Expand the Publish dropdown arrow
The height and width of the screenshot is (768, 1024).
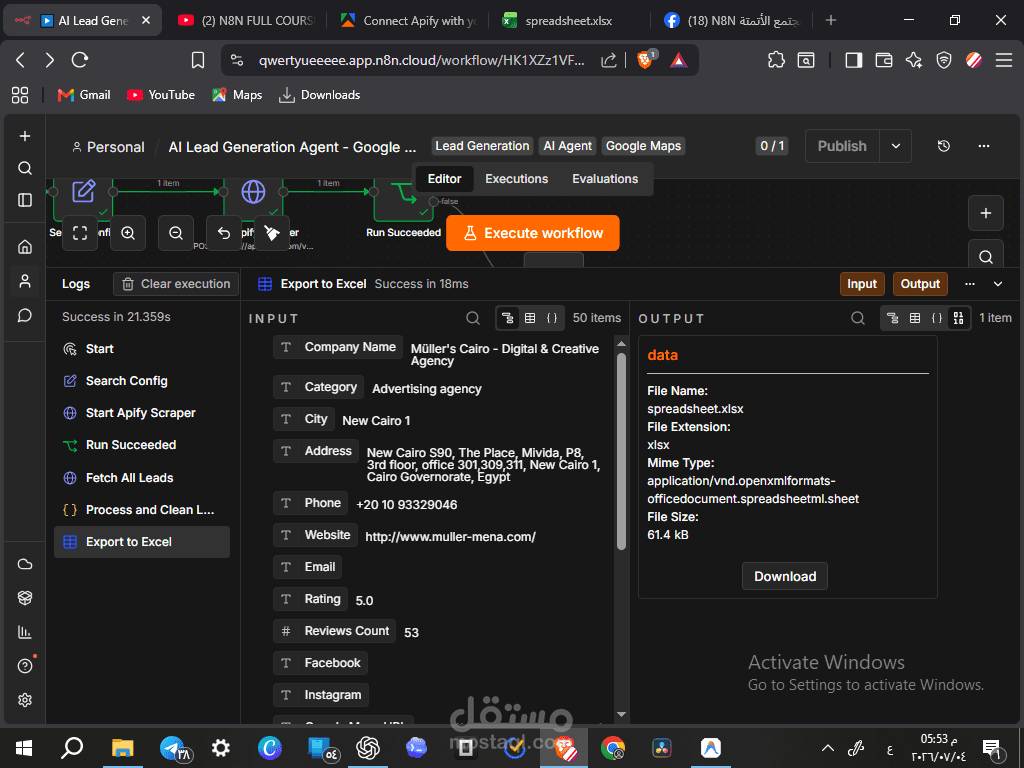pyautogui.click(x=896, y=146)
